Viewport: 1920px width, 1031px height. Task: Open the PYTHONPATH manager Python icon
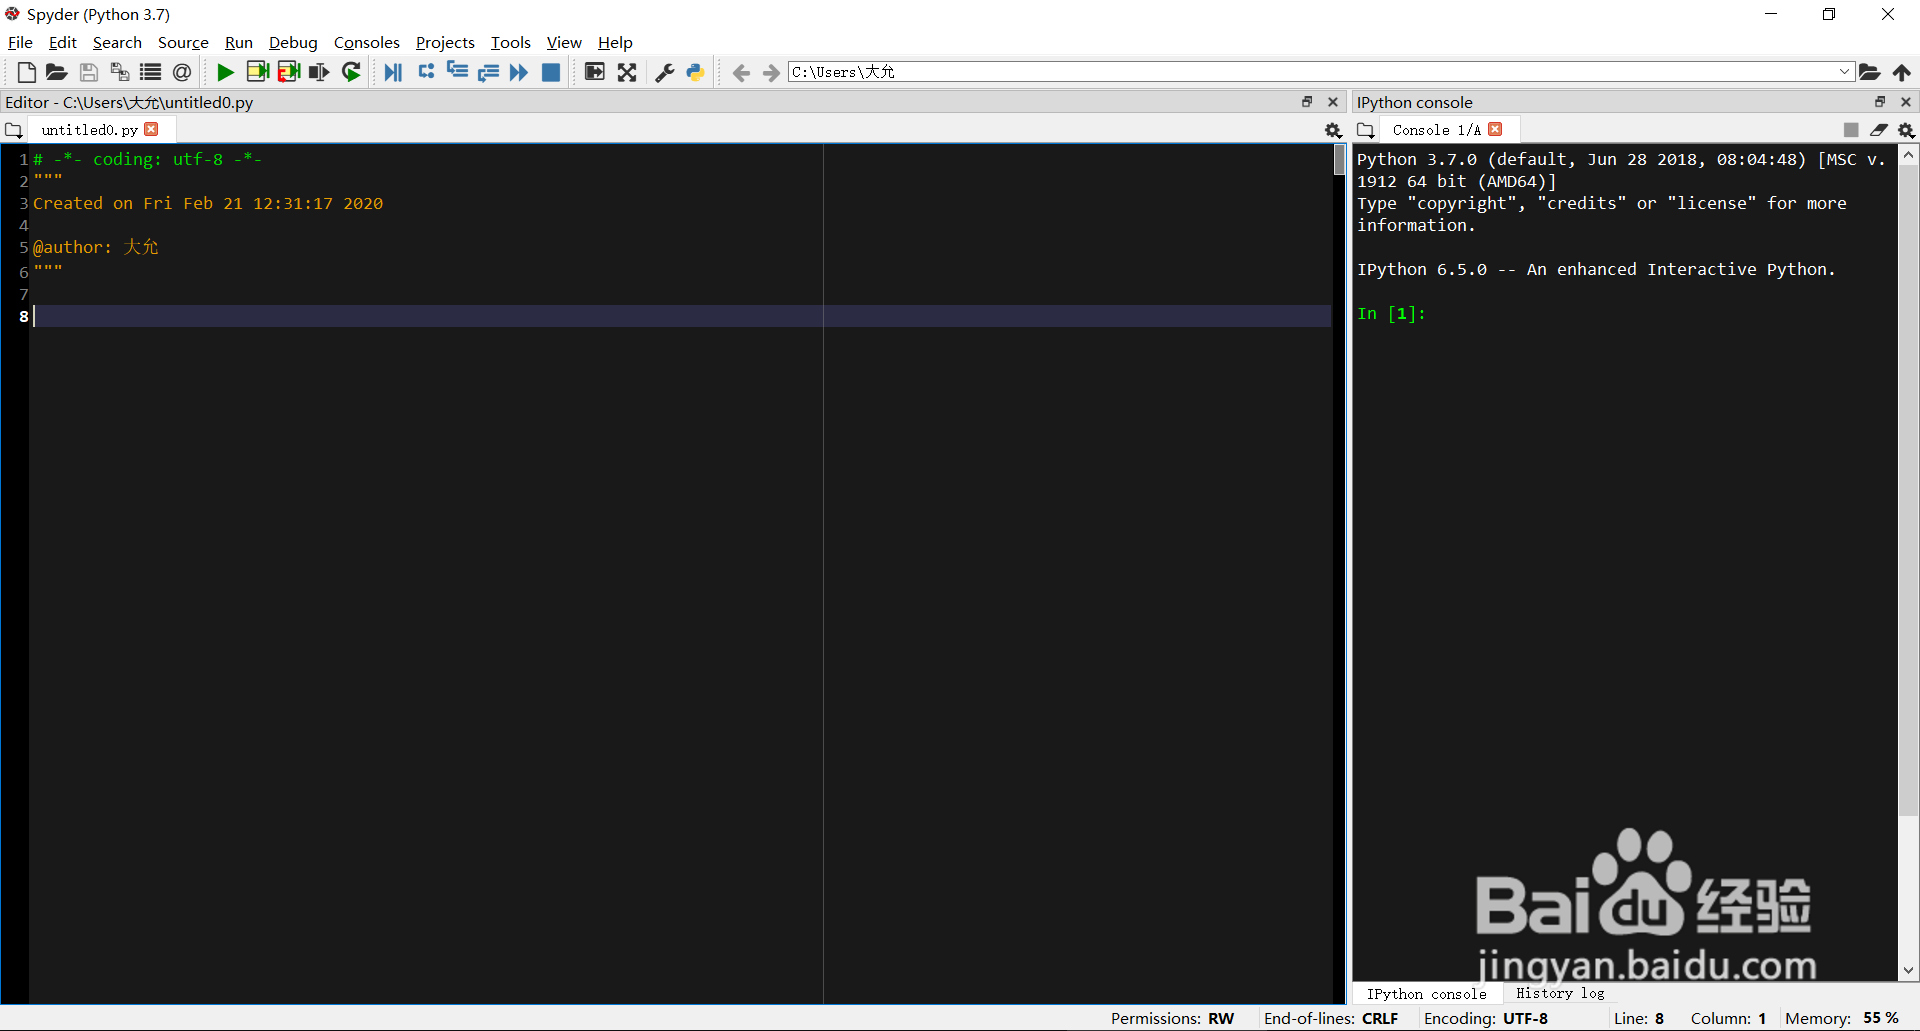(695, 72)
